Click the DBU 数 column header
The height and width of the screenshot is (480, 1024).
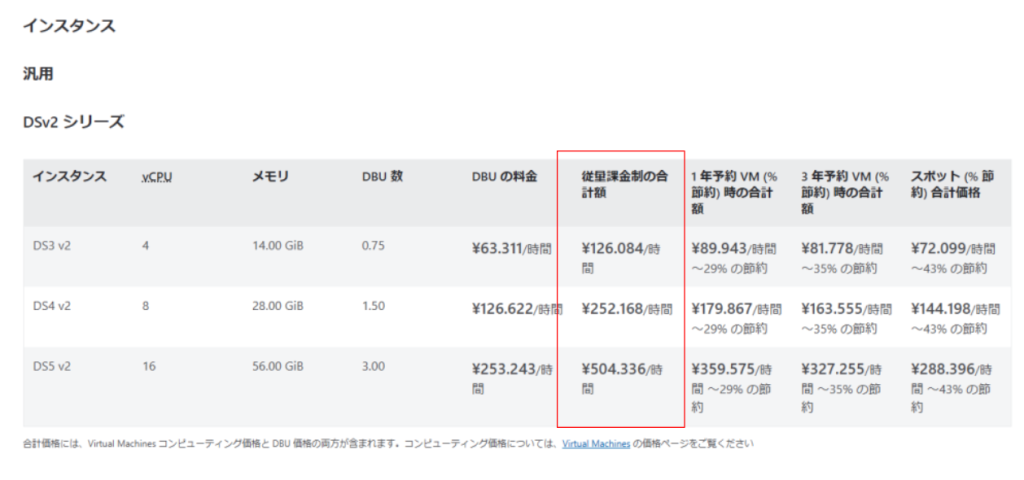point(382,177)
